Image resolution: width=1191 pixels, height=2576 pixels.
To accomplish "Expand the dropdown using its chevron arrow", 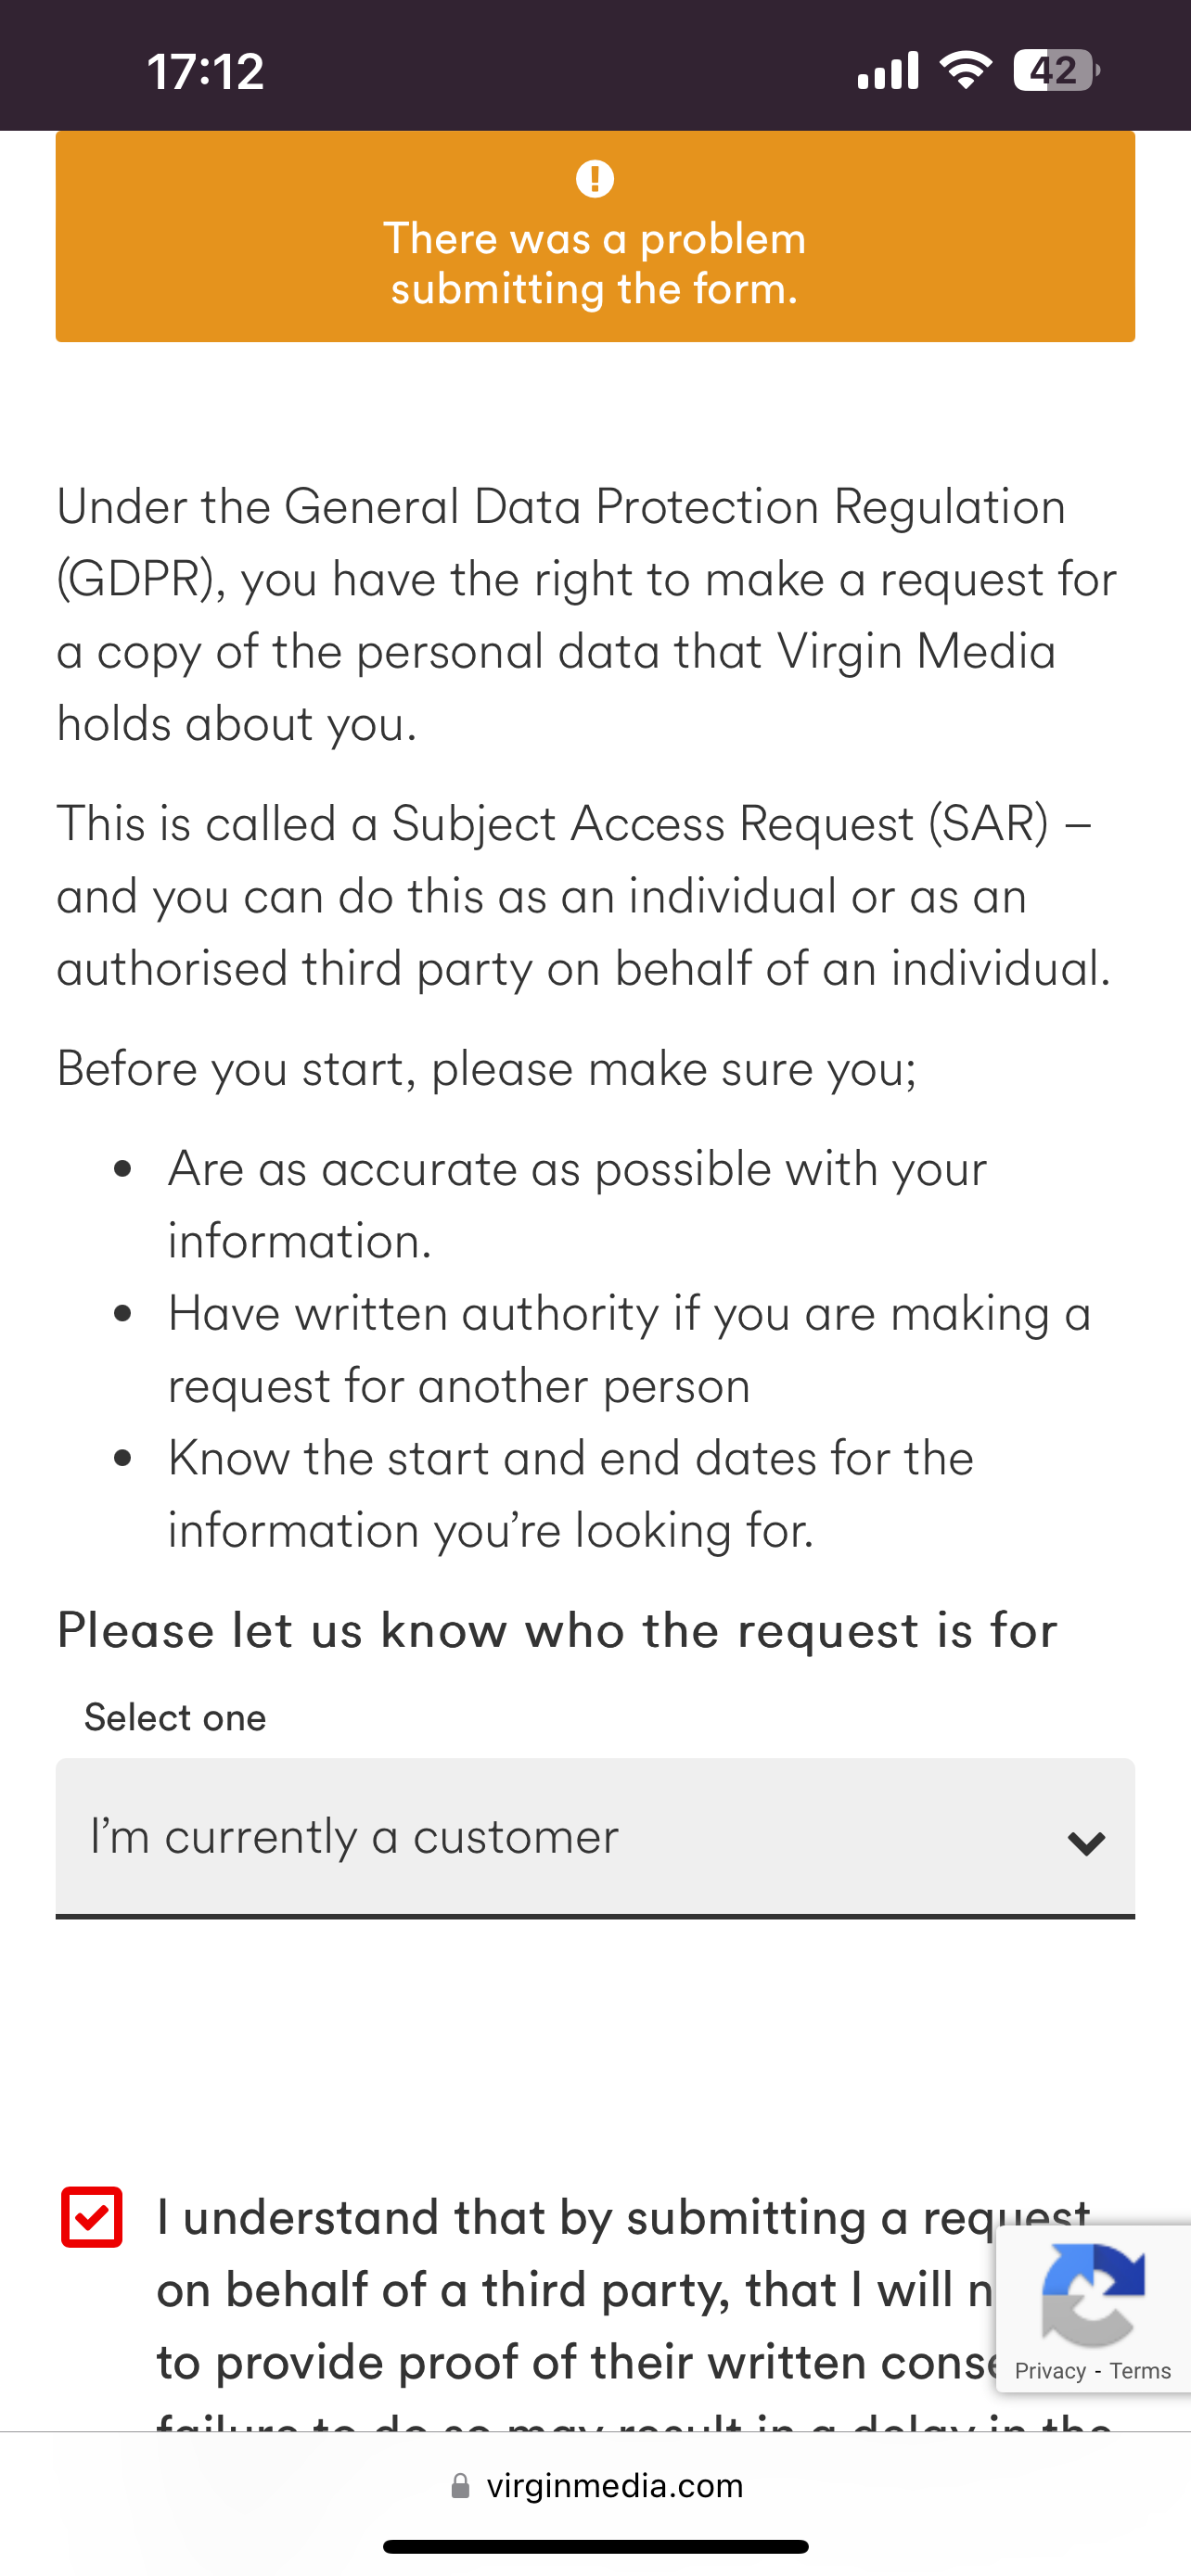I will point(1086,1842).
